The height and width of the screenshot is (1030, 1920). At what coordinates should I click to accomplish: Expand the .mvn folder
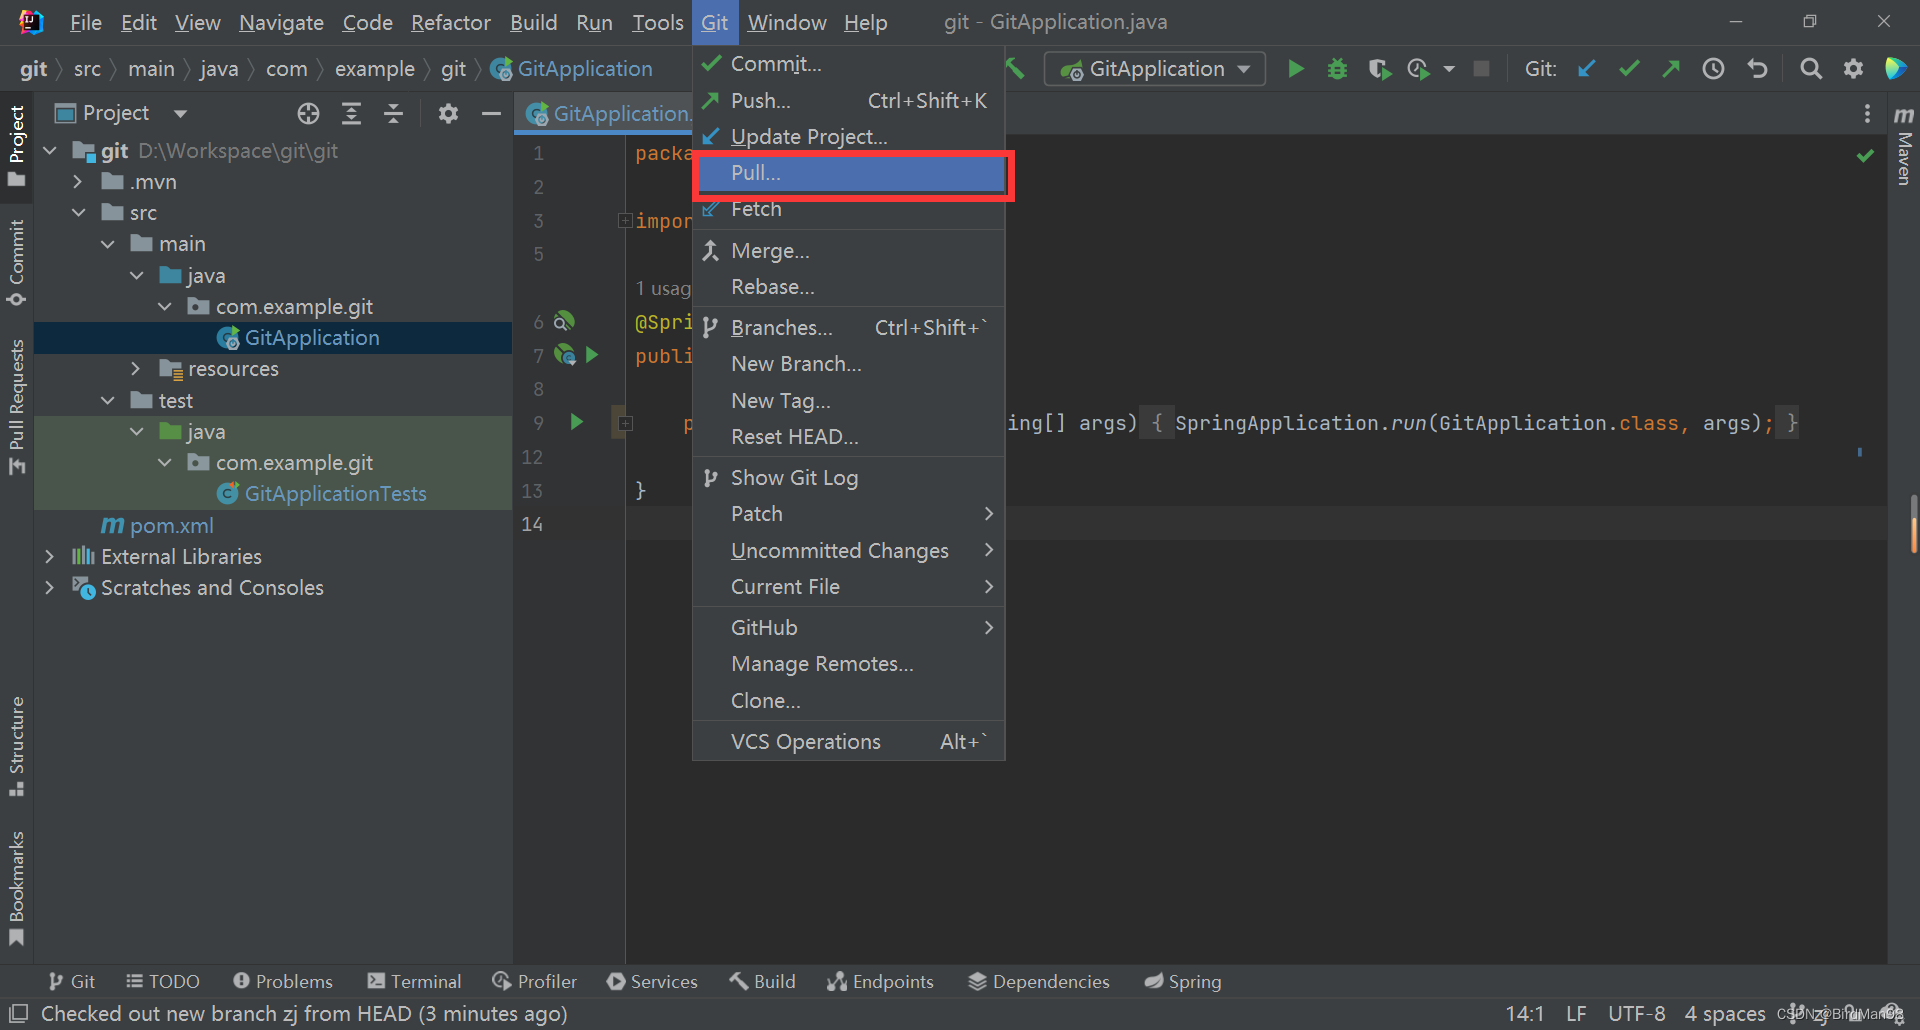pos(77,182)
